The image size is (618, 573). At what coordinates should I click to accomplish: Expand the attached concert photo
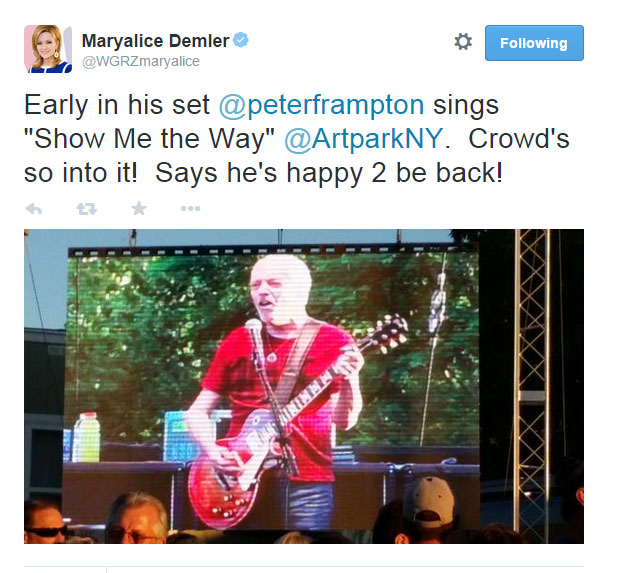[x=304, y=386]
